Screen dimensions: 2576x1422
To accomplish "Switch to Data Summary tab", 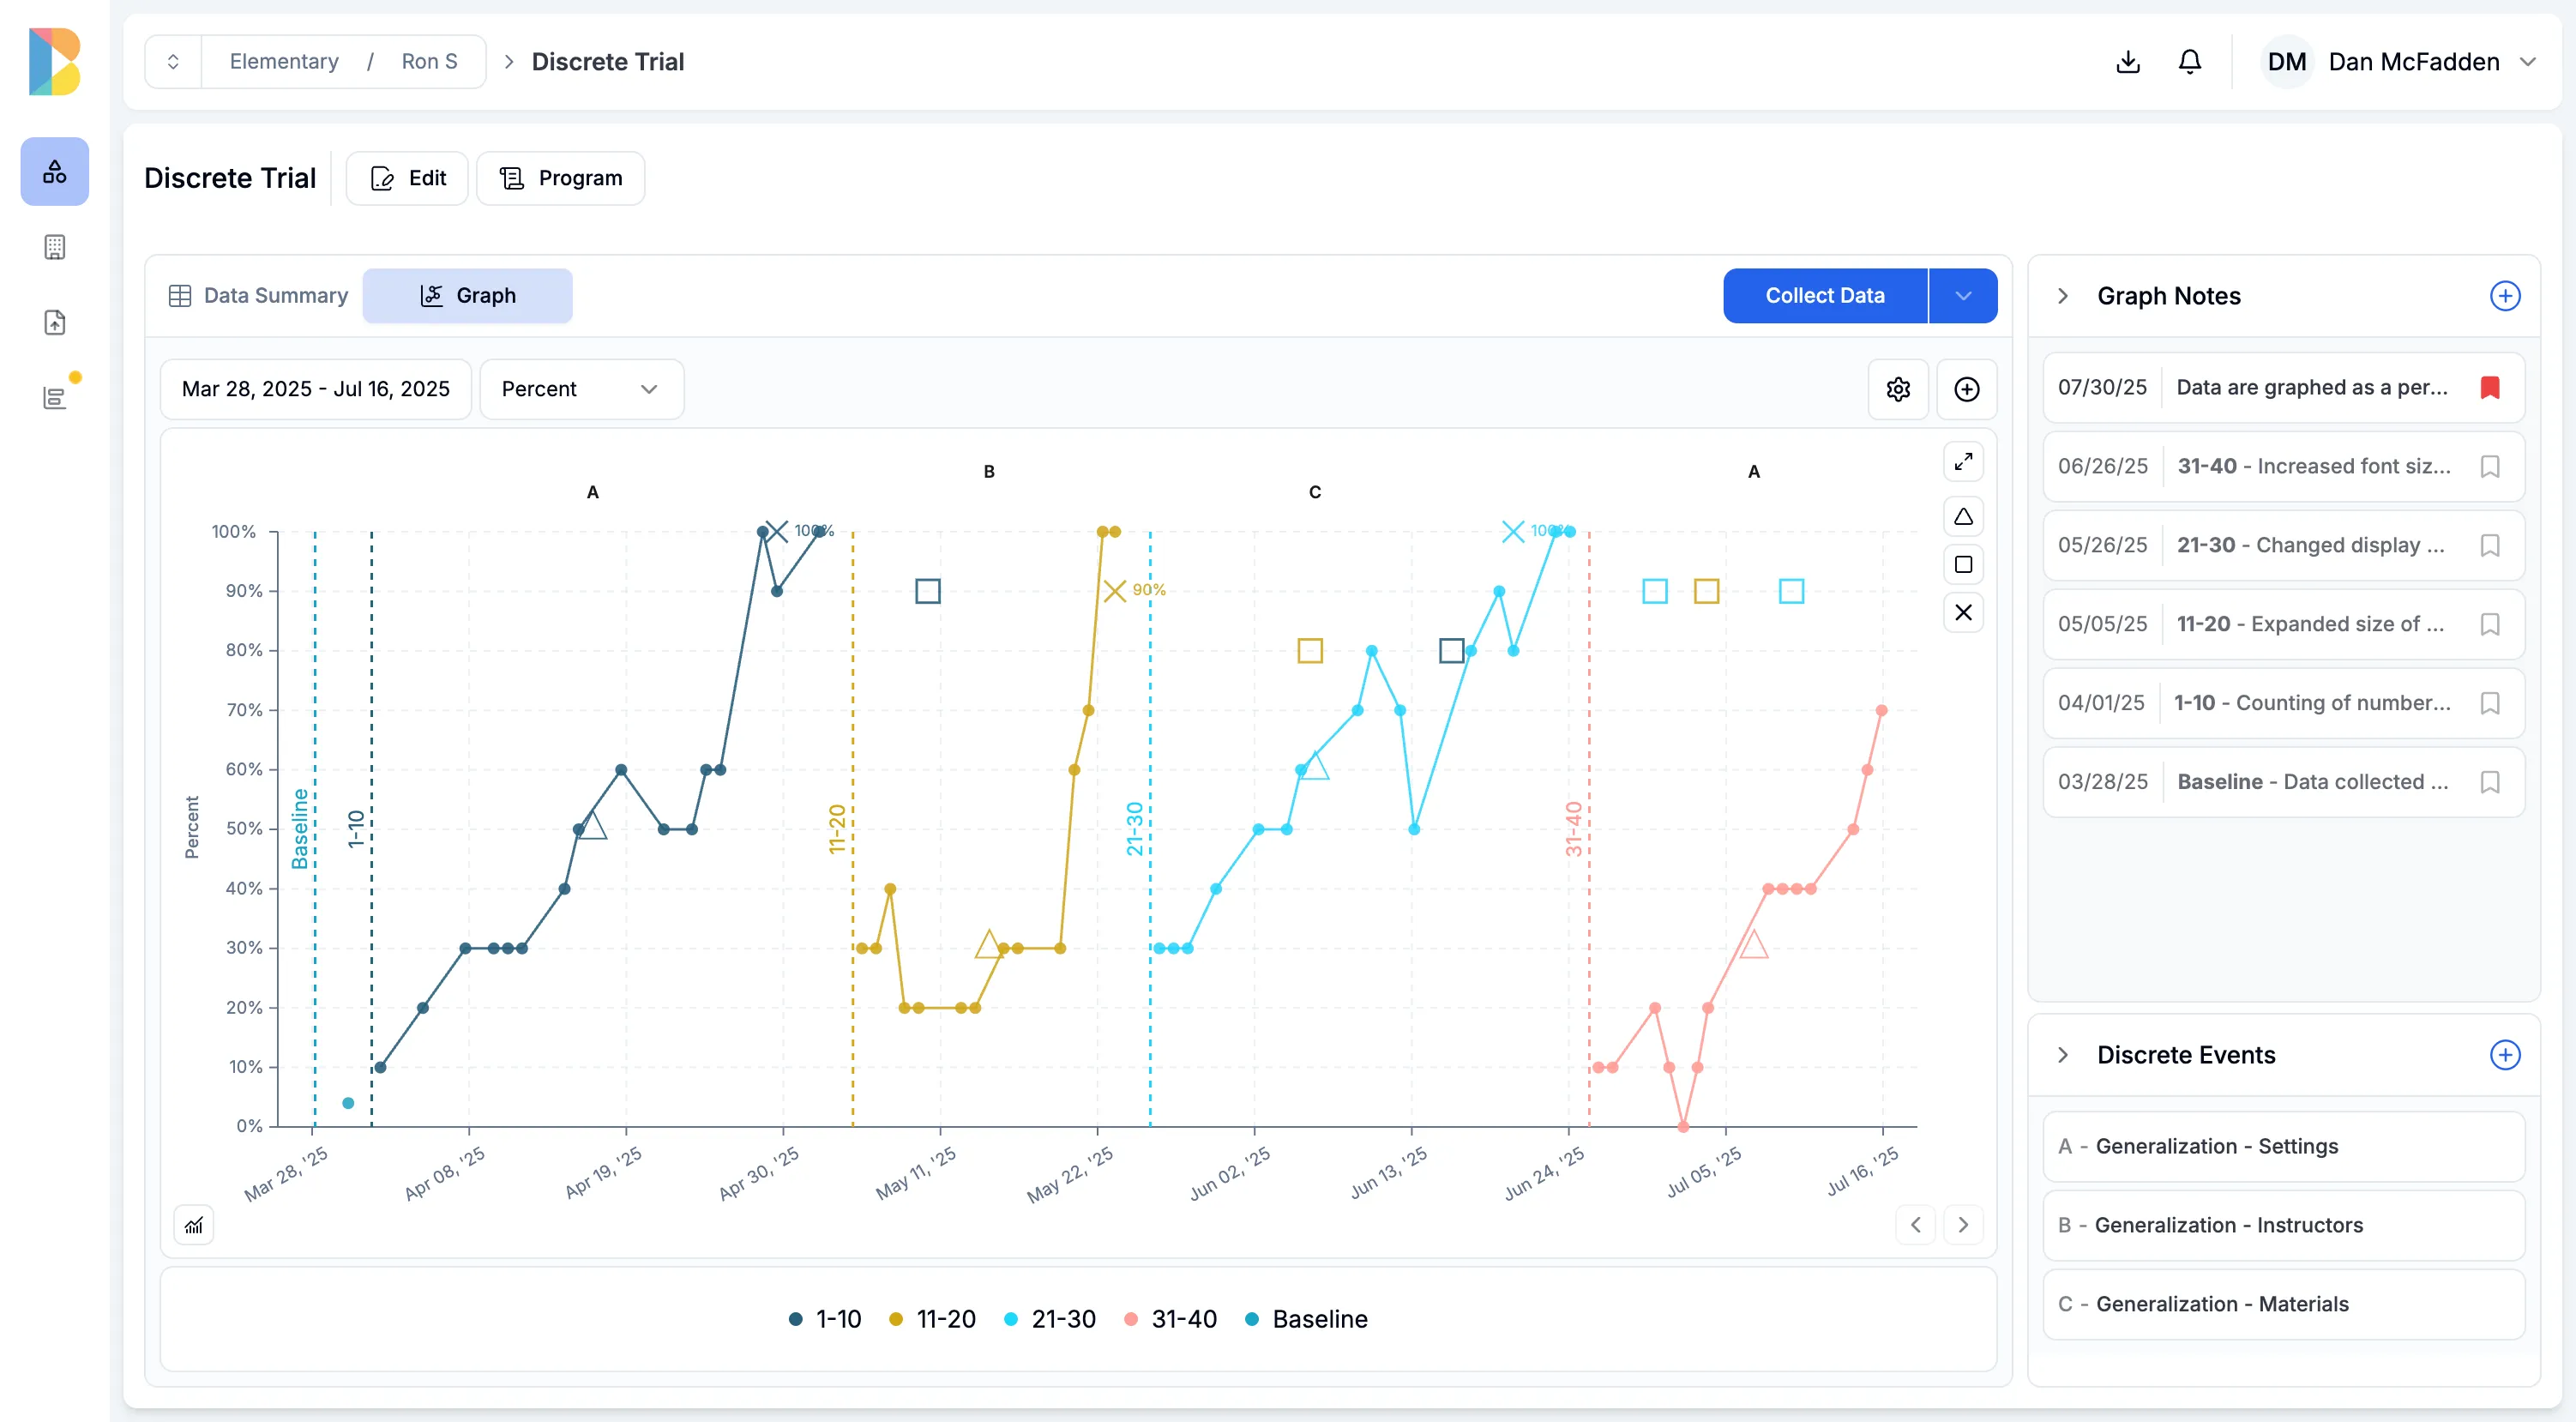I will 258,296.
